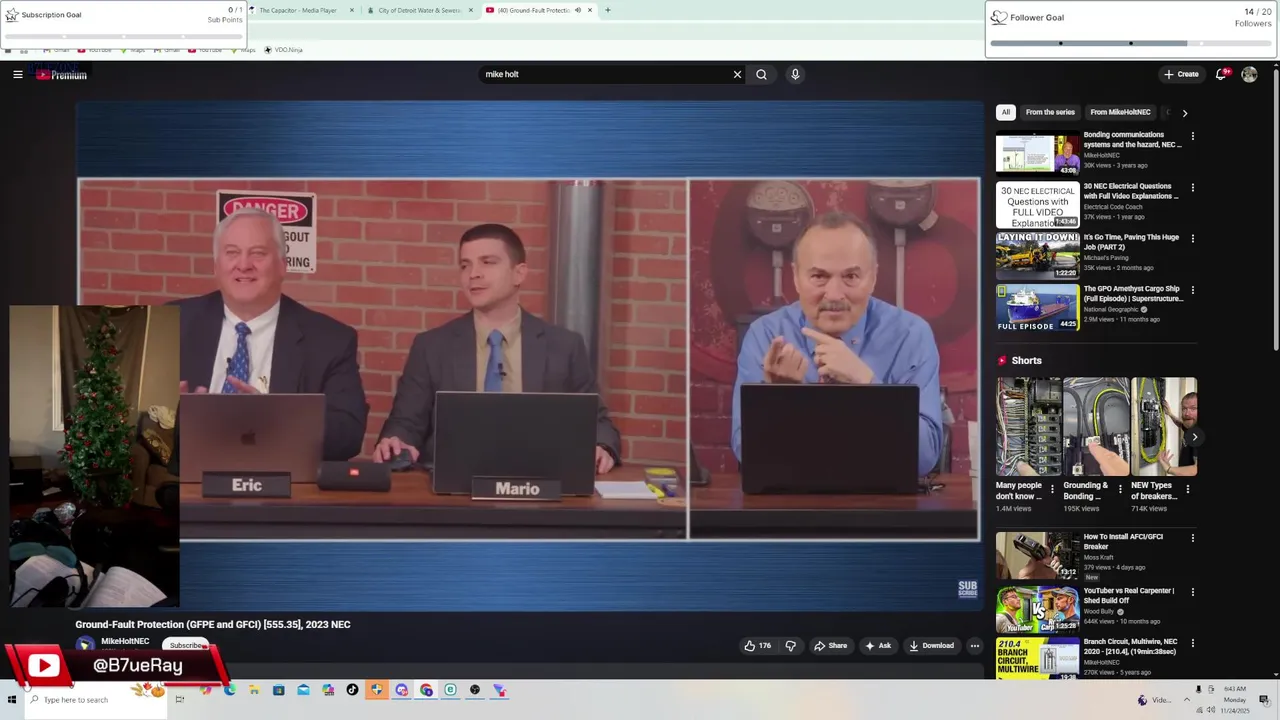Close the City of Detroit Water tab

(471, 10)
